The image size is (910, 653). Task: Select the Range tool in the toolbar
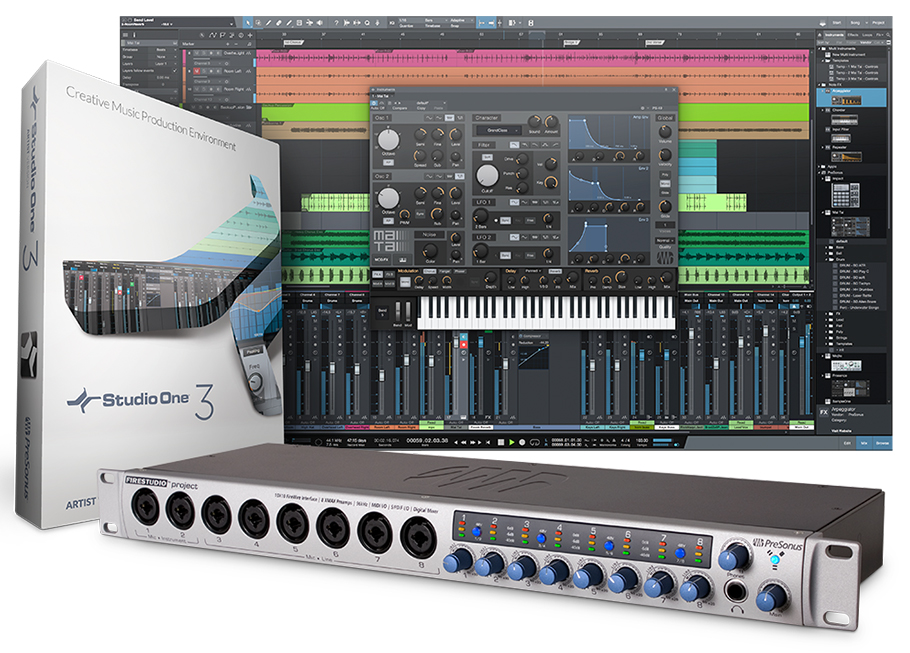[x=258, y=22]
